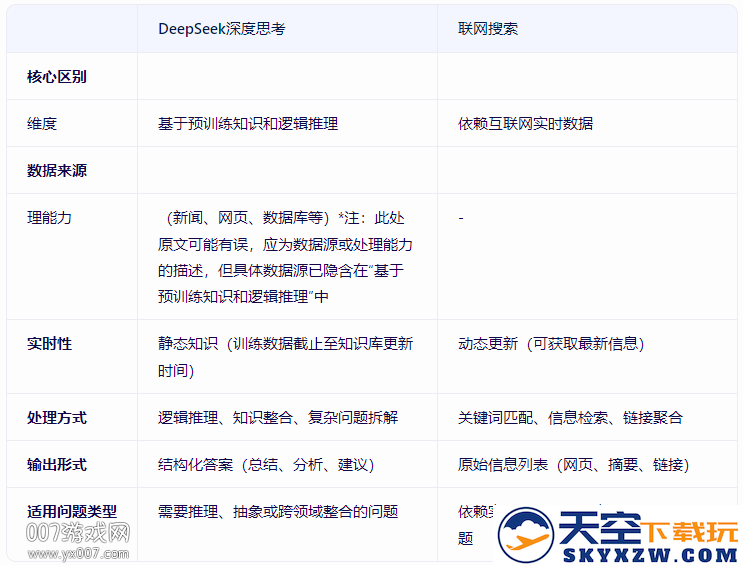
Task: Select cell 结构化答案（总结、分析、建议）
Action: click(266, 465)
